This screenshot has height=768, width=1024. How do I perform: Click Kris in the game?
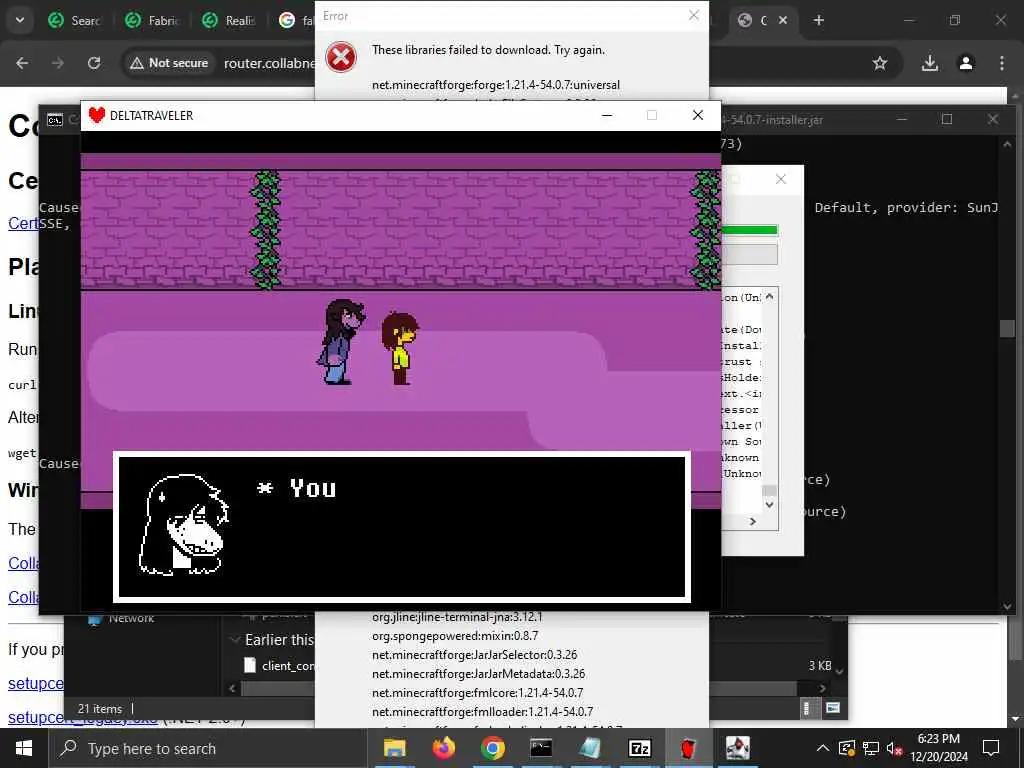(400, 348)
